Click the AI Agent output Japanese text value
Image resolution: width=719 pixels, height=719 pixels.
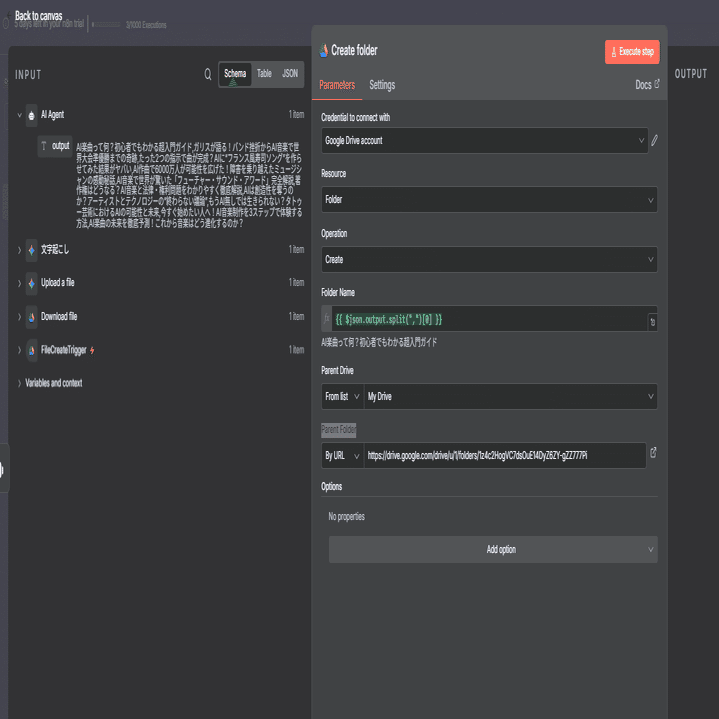point(189,185)
